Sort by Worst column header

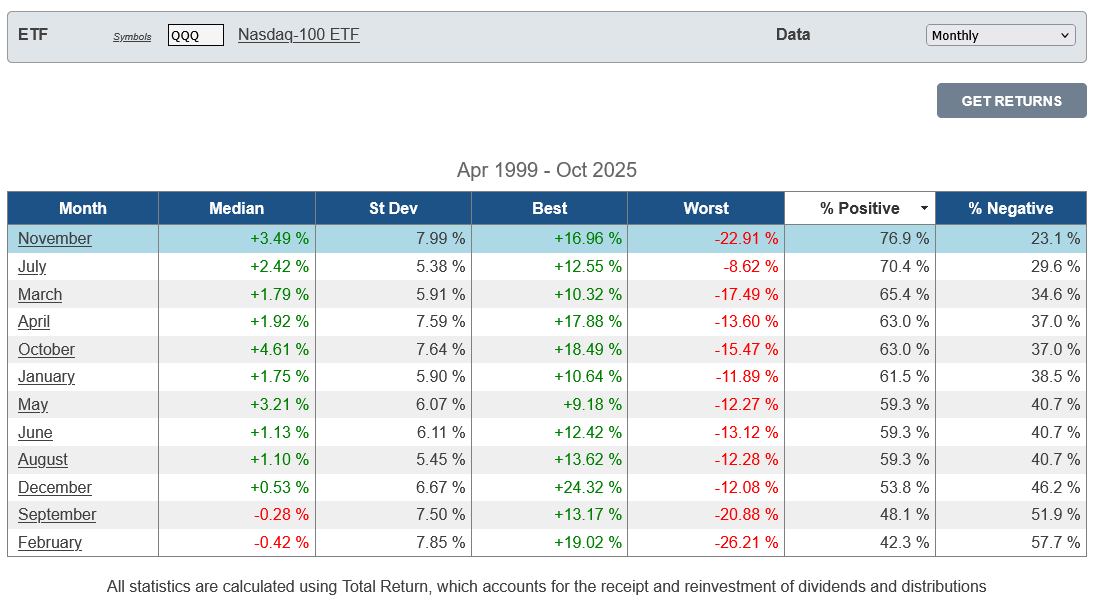pyautogui.click(x=705, y=208)
